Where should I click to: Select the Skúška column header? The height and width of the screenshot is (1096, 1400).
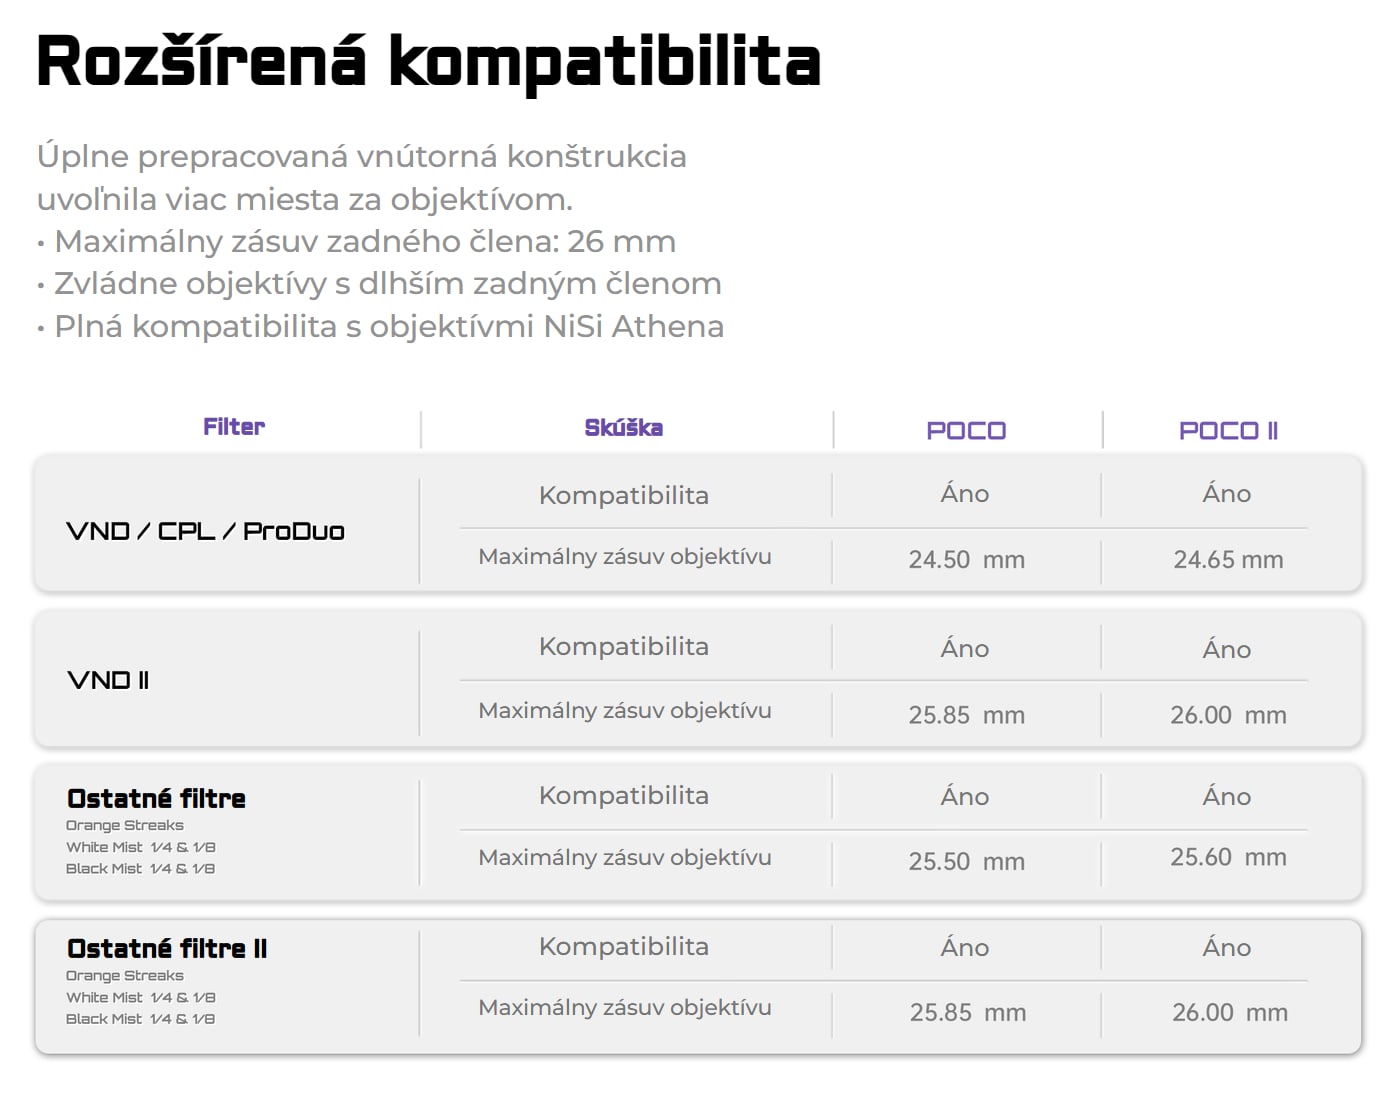tap(624, 428)
